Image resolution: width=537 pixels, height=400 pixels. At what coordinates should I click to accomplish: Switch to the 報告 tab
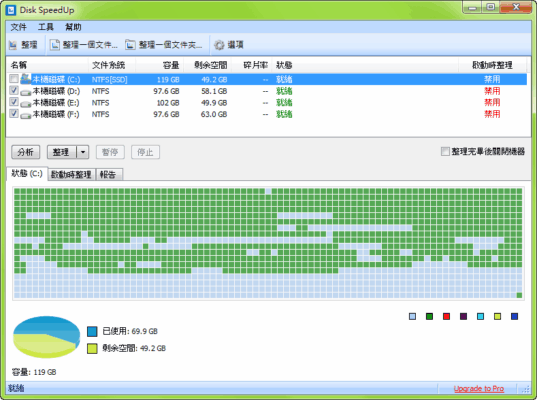pos(109,175)
